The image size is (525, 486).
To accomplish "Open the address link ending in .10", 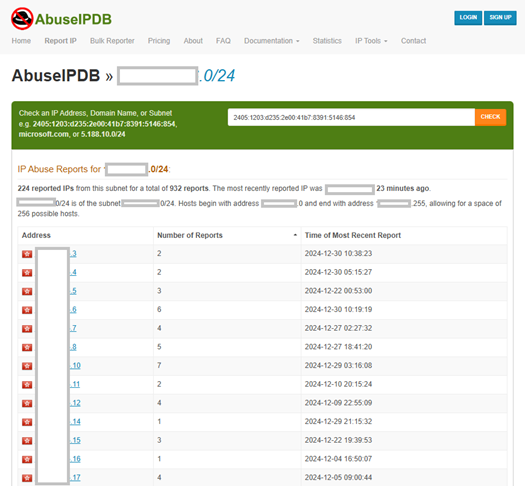I will [x=75, y=366].
